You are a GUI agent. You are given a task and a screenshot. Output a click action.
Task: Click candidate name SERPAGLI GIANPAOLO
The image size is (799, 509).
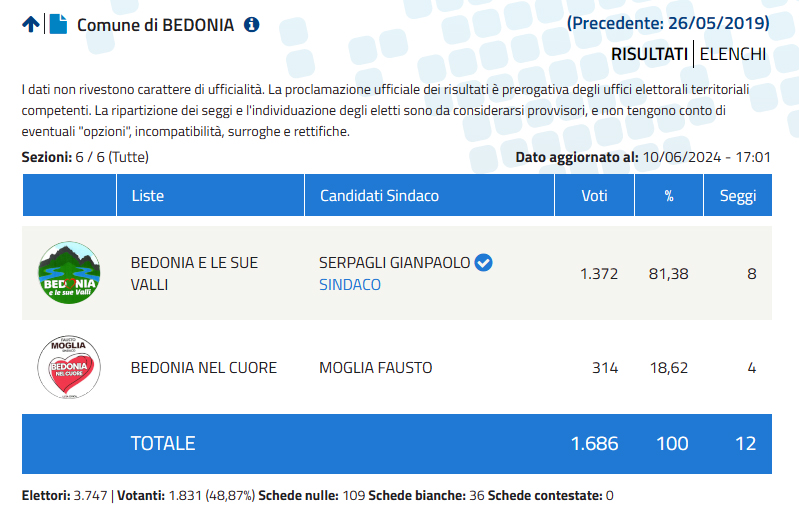click(x=394, y=262)
